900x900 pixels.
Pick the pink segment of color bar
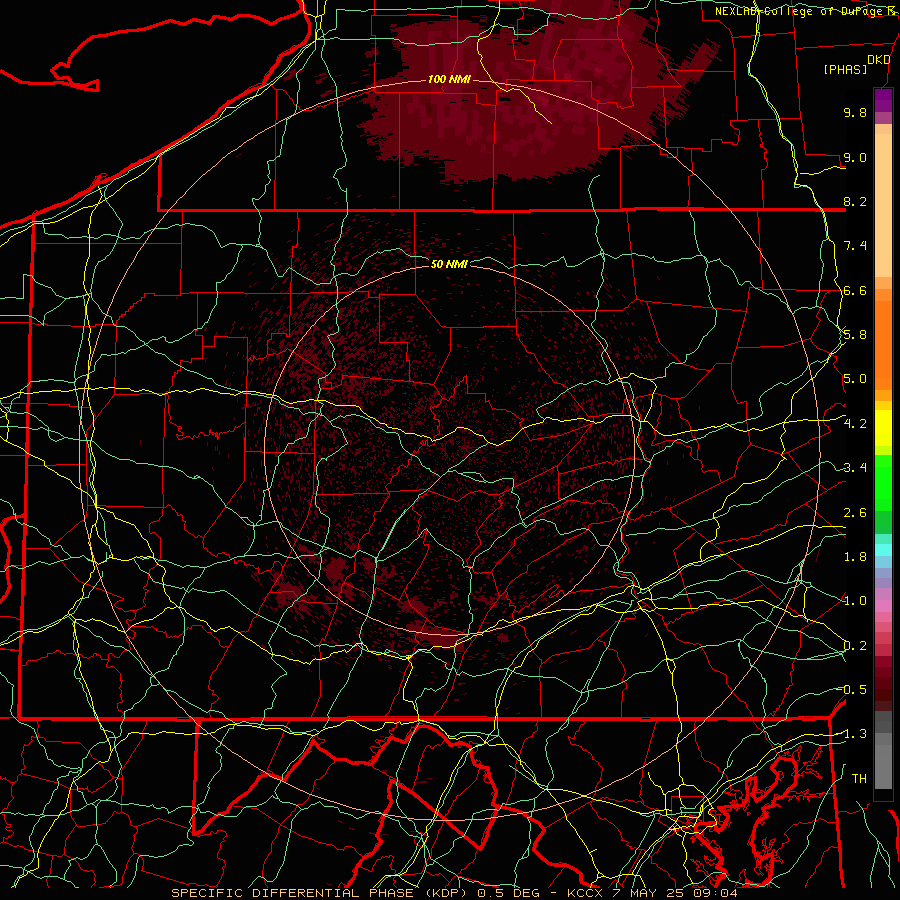883,606
